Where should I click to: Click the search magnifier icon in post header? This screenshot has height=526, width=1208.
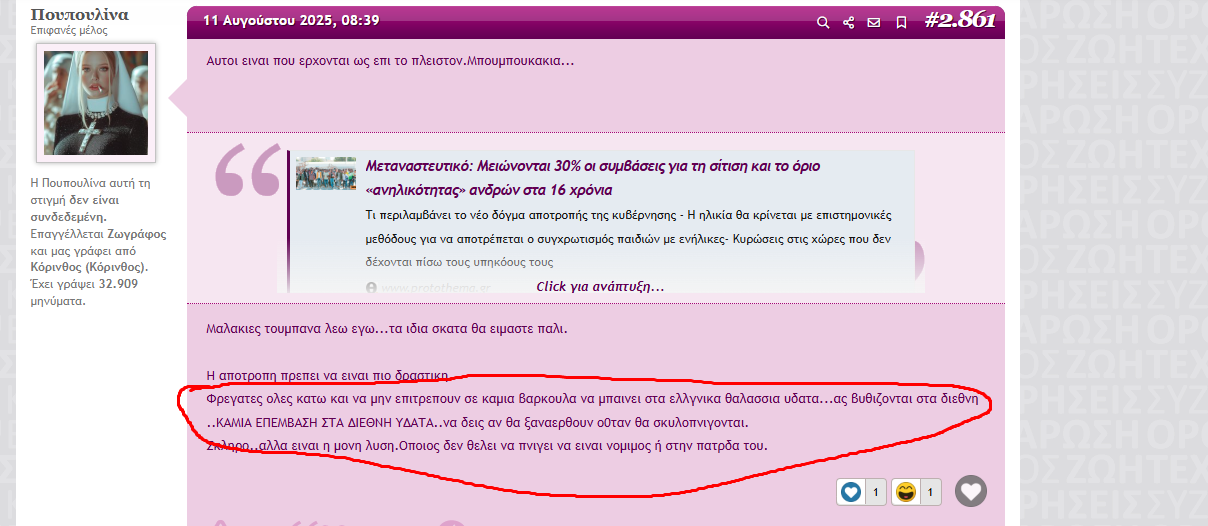click(823, 22)
